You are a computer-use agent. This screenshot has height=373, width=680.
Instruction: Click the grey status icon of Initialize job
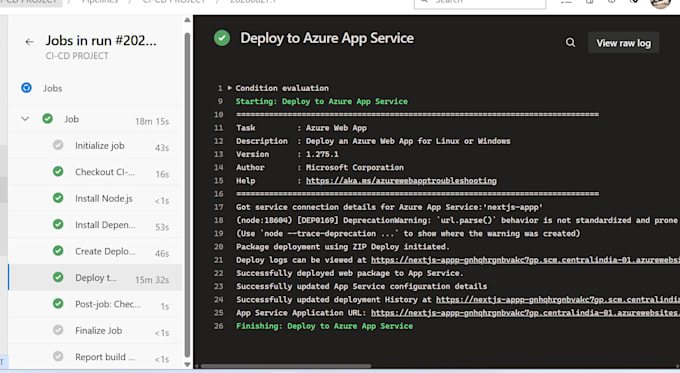[x=58, y=145]
